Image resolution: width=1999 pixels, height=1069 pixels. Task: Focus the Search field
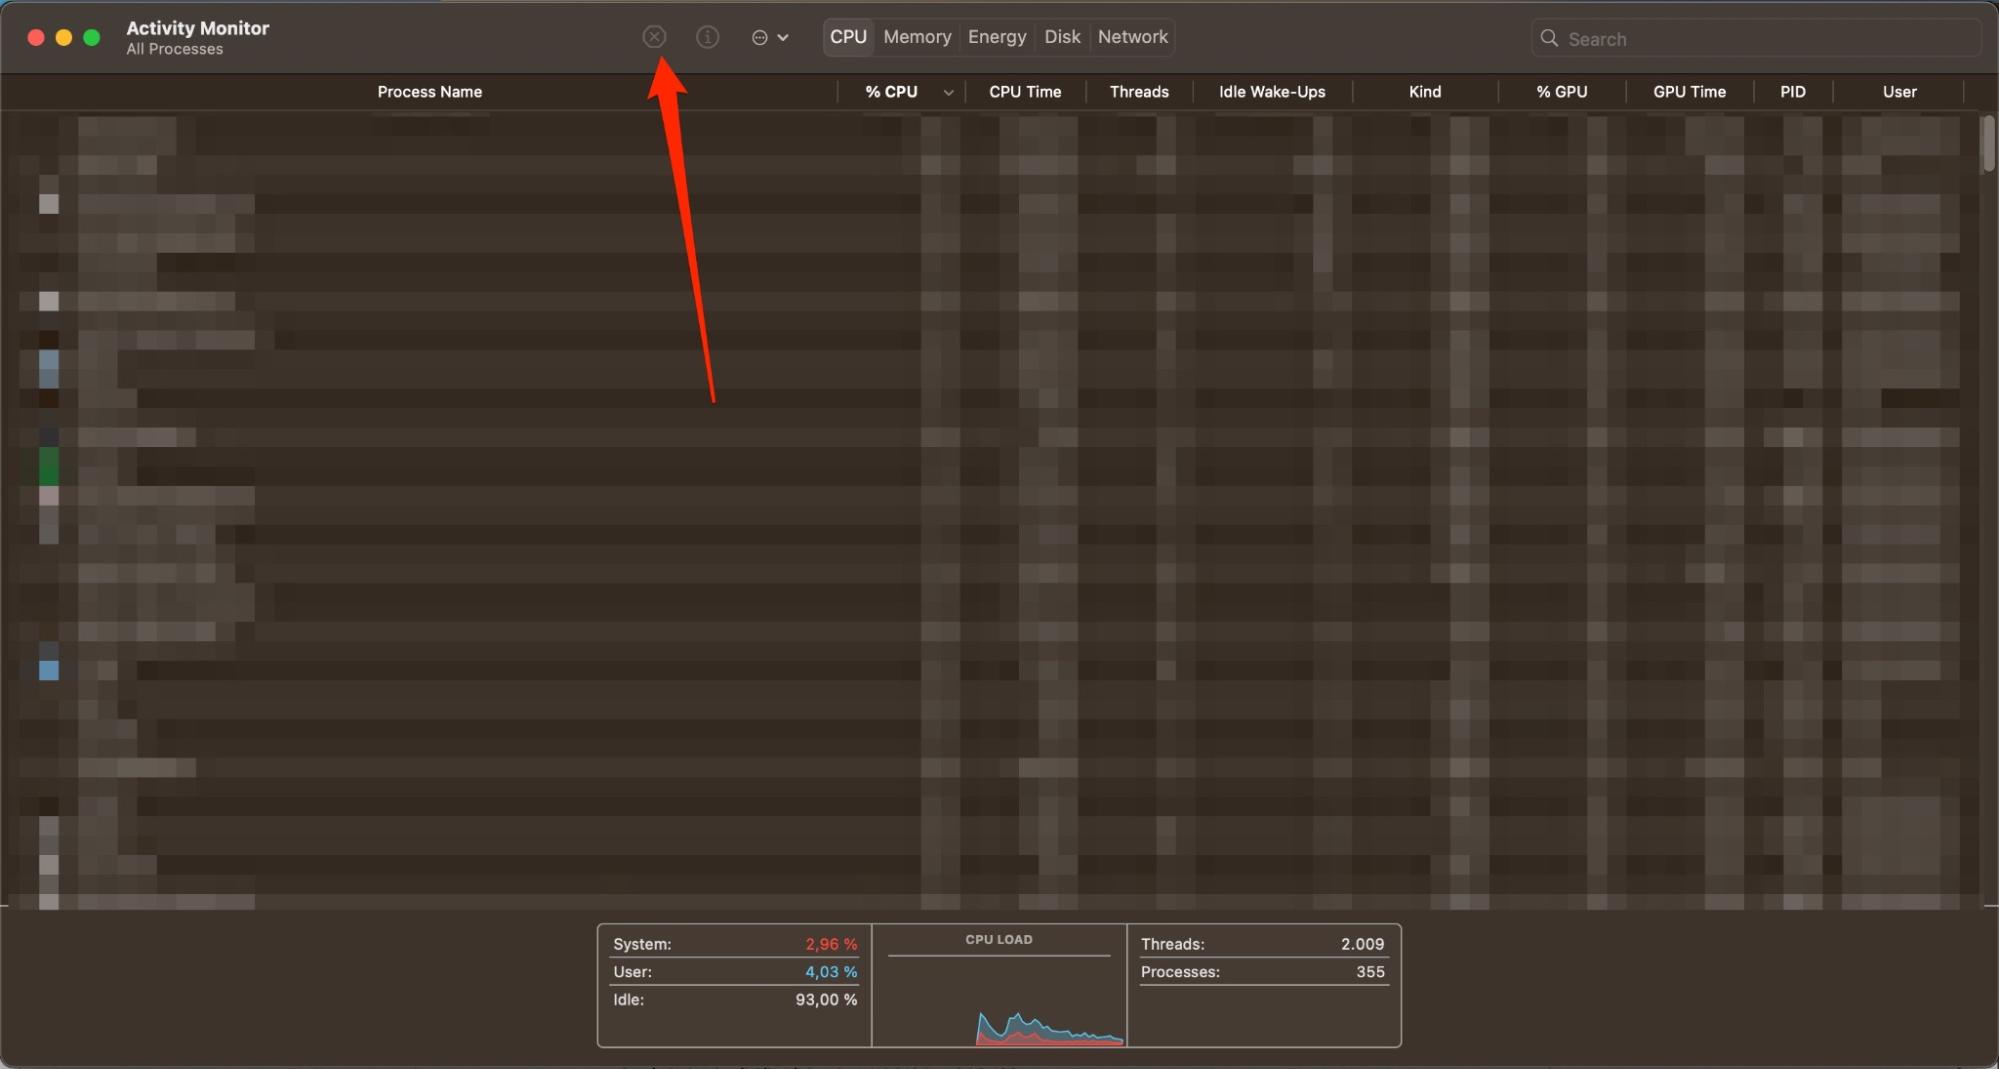coord(1755,38)
